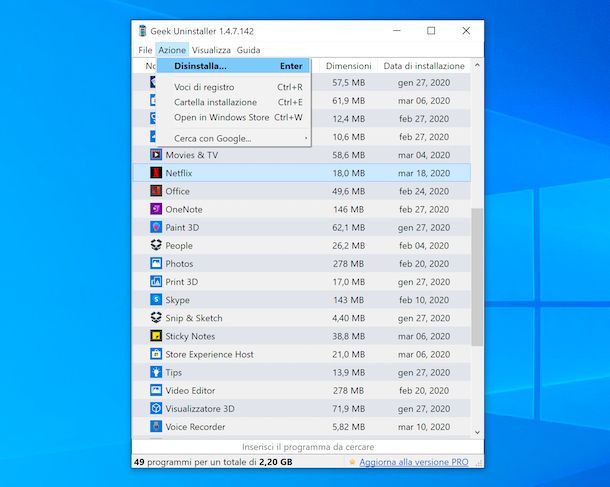This screenshot has width=610, height=487.
Task: Minimize the Geek Uninstaller window
Action: point(397,30)
